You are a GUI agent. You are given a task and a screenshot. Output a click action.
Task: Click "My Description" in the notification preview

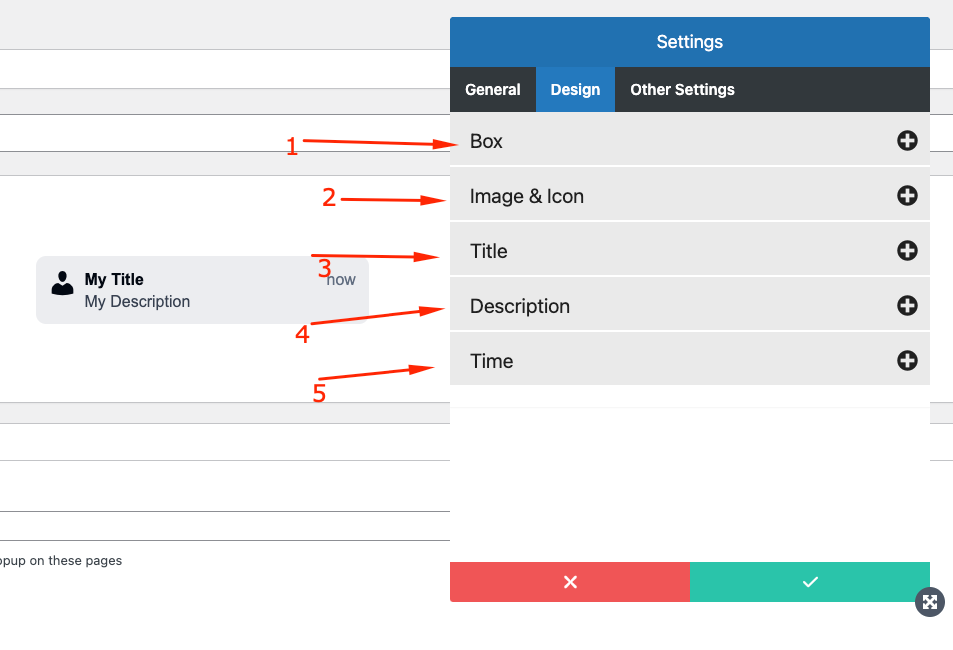137,302
